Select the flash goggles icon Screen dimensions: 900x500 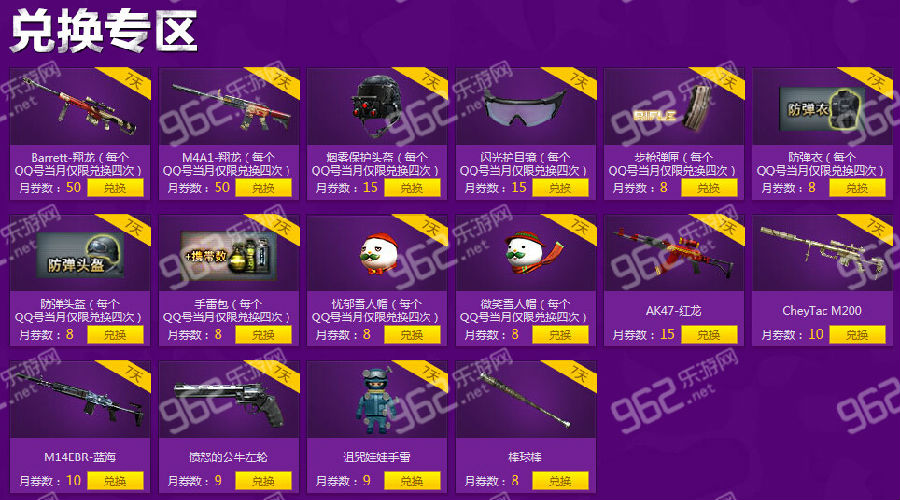click(524, 108)
